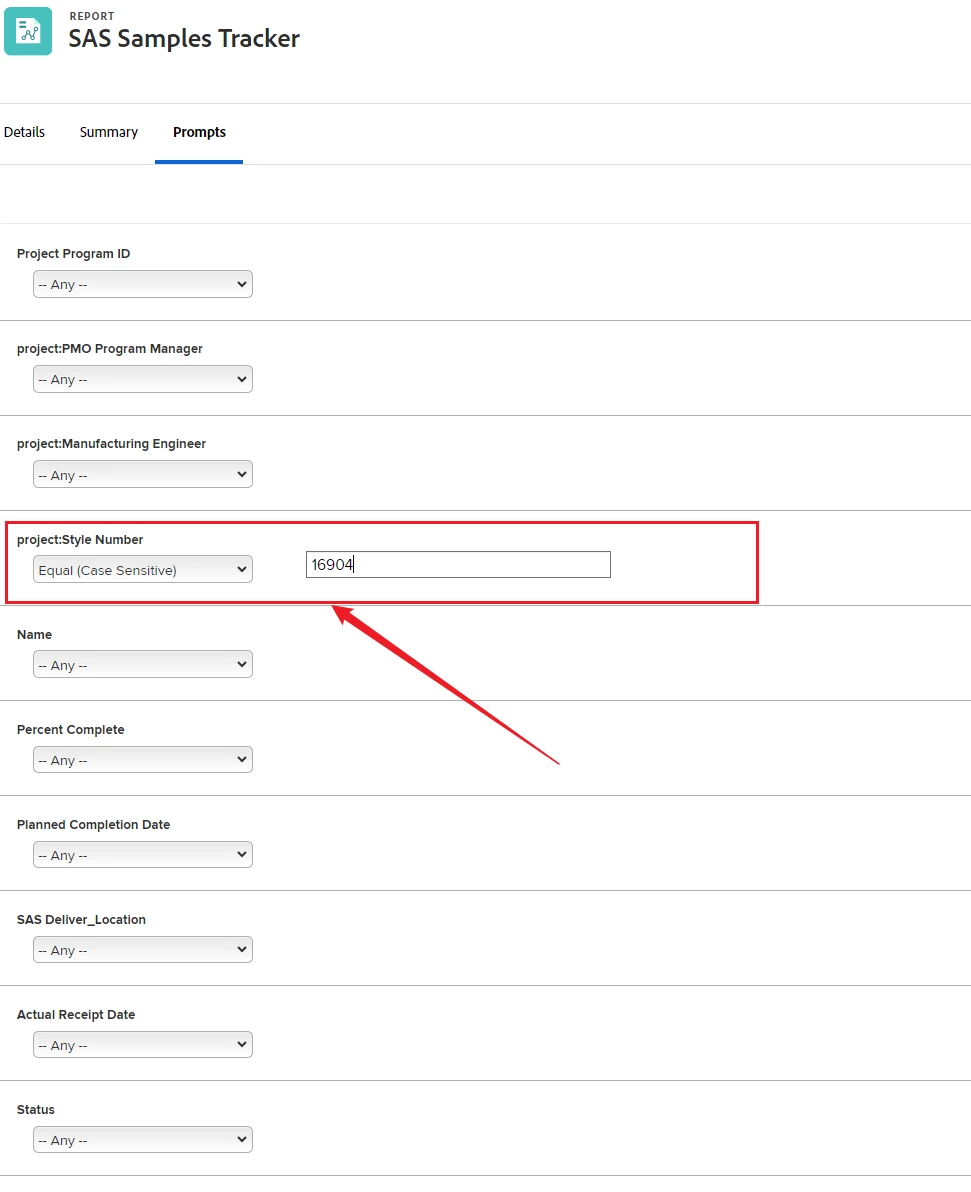Viewport: 971px width, 1192px height.
Task: Click the Project Program ID label
Action: (74, 254)
